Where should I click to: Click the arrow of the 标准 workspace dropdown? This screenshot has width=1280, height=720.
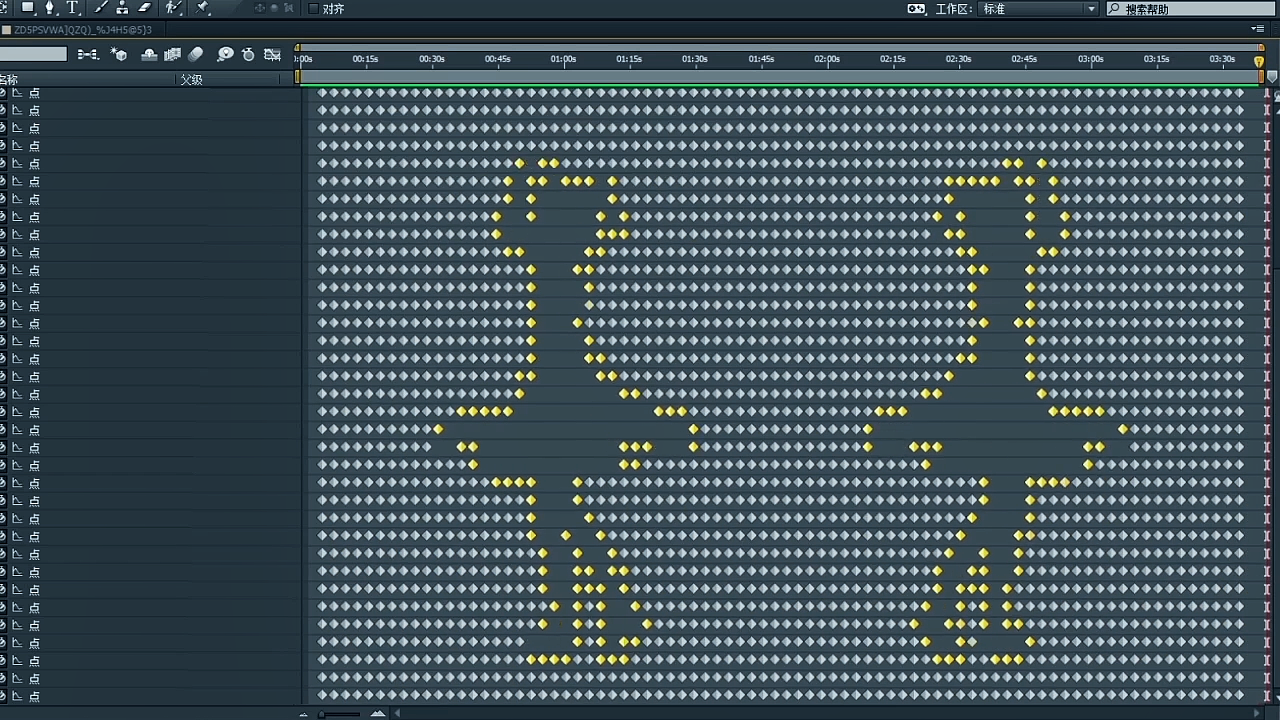[1091, 9]
